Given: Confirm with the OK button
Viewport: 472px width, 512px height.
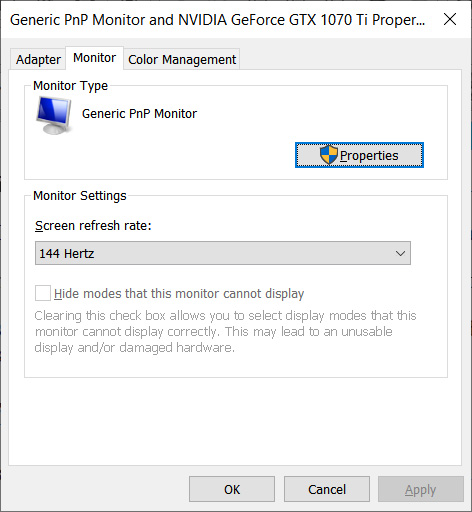Looking at the screenshot, I should (x=232, y=489).
